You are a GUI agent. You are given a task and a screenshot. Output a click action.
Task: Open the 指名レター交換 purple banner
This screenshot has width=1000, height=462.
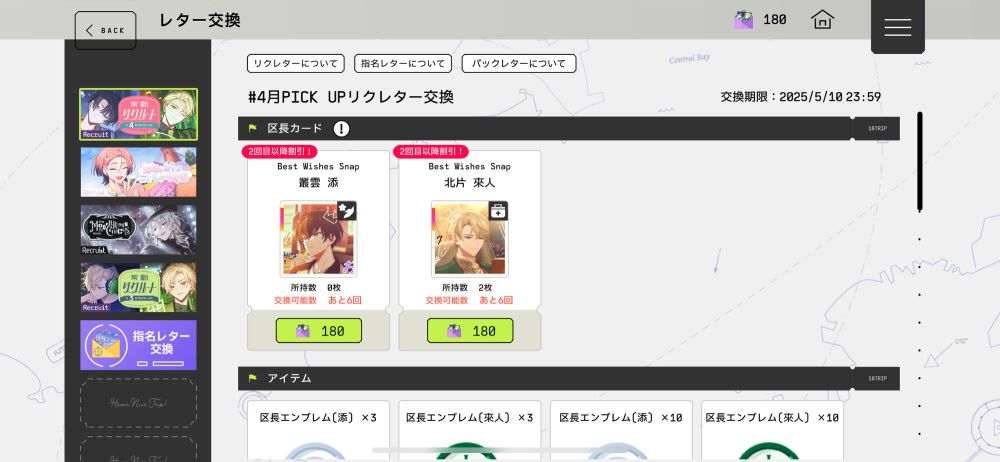click(x=138, y=345)
